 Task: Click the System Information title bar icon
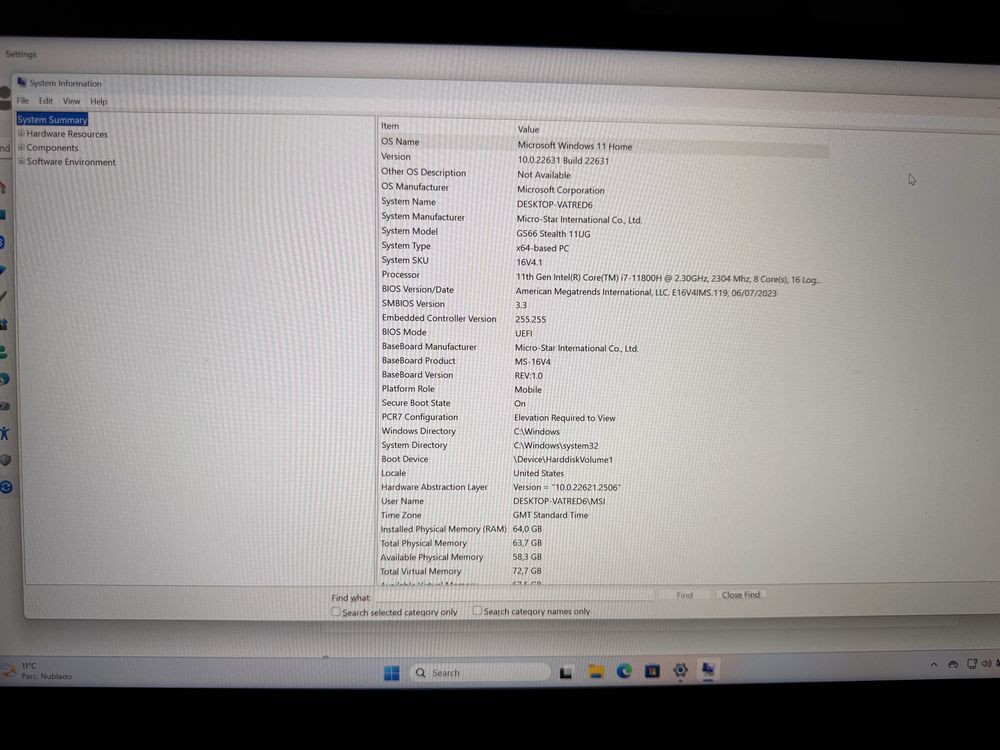pos(22,82)
